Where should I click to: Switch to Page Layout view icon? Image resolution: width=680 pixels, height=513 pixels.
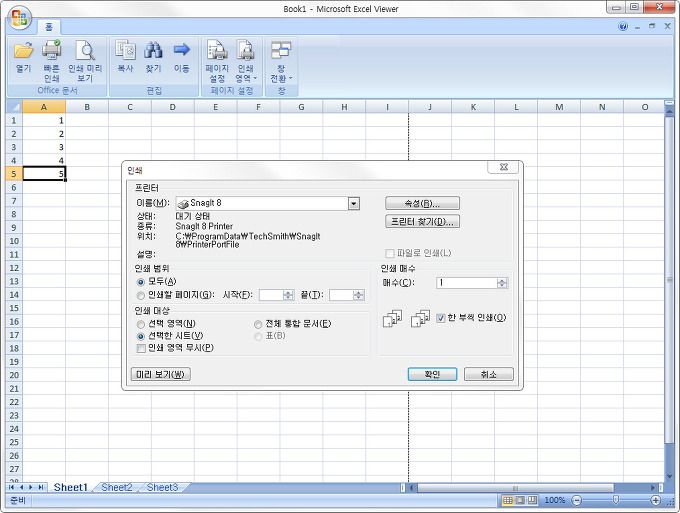(x=520, y=500)
